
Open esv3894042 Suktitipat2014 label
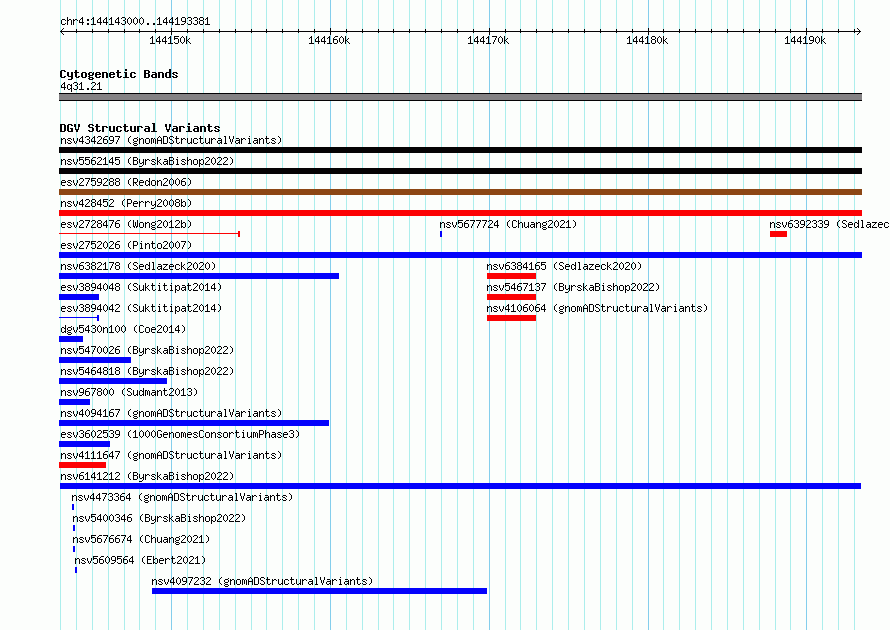tap(141, 308)
